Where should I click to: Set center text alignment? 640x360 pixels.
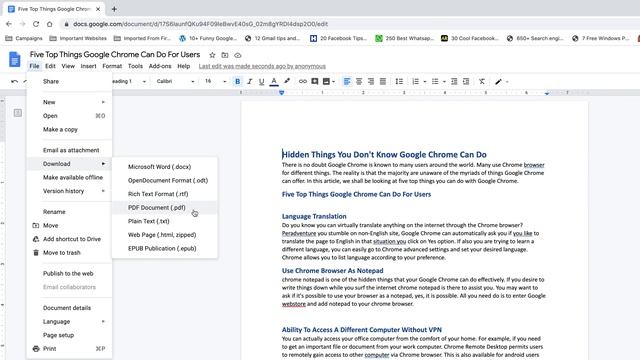(x=359, y=82)
